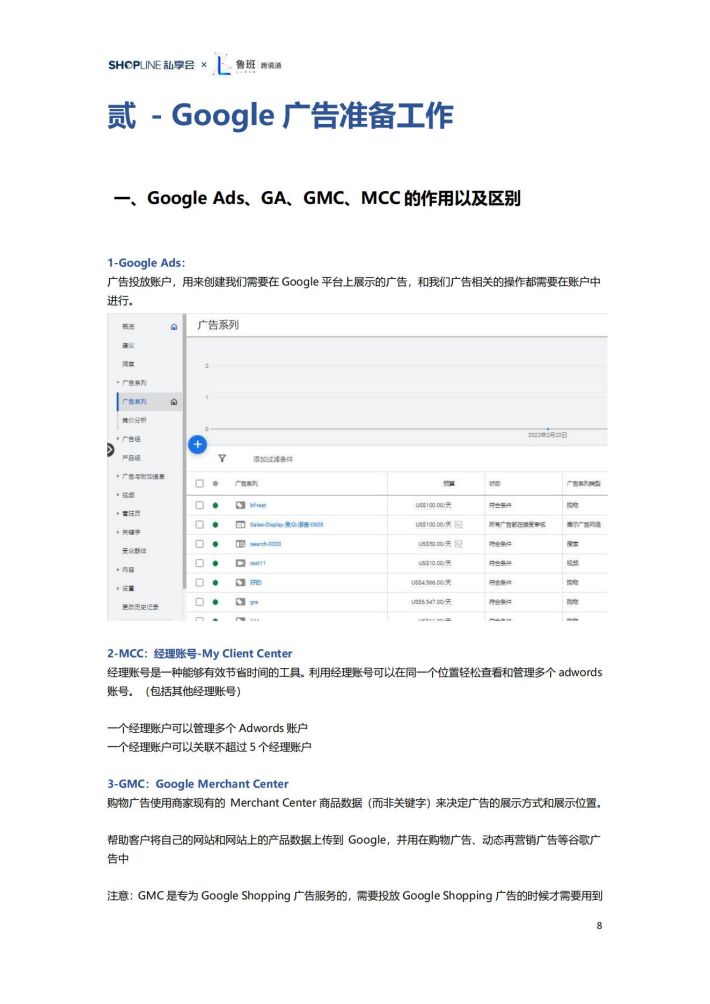
Task: Click the US$4,566.00/天 budget cell
Action: [432, 582]
